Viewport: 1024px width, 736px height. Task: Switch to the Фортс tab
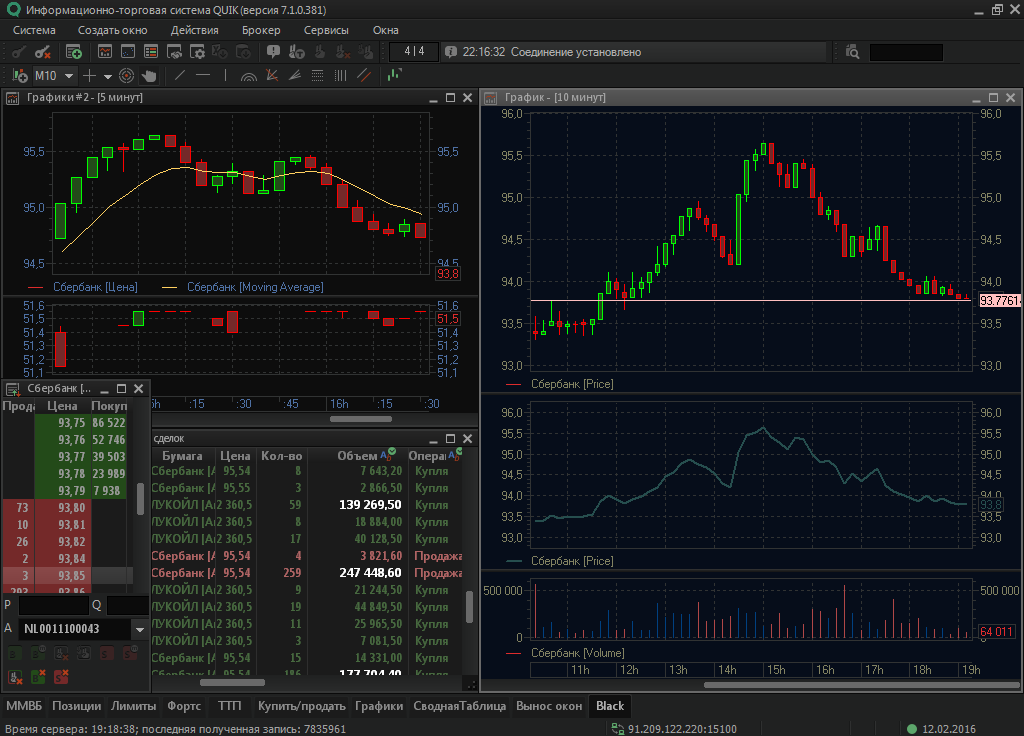[x=184, y=706]
